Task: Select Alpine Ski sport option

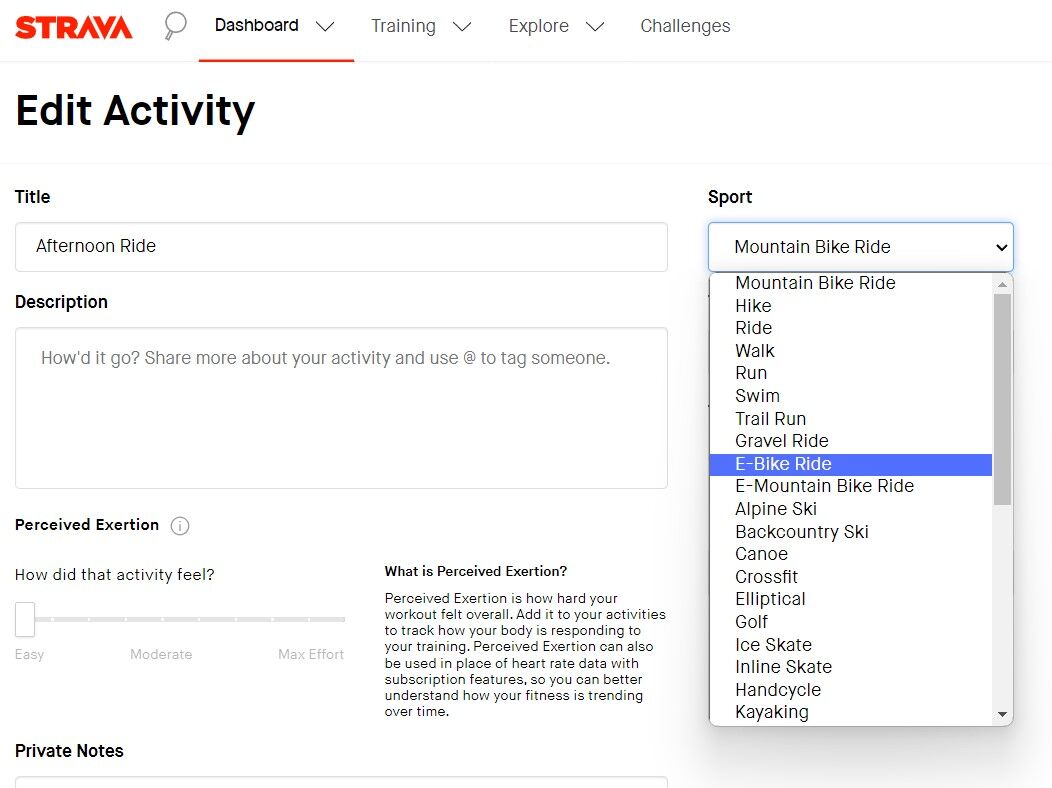Action: 775,509
